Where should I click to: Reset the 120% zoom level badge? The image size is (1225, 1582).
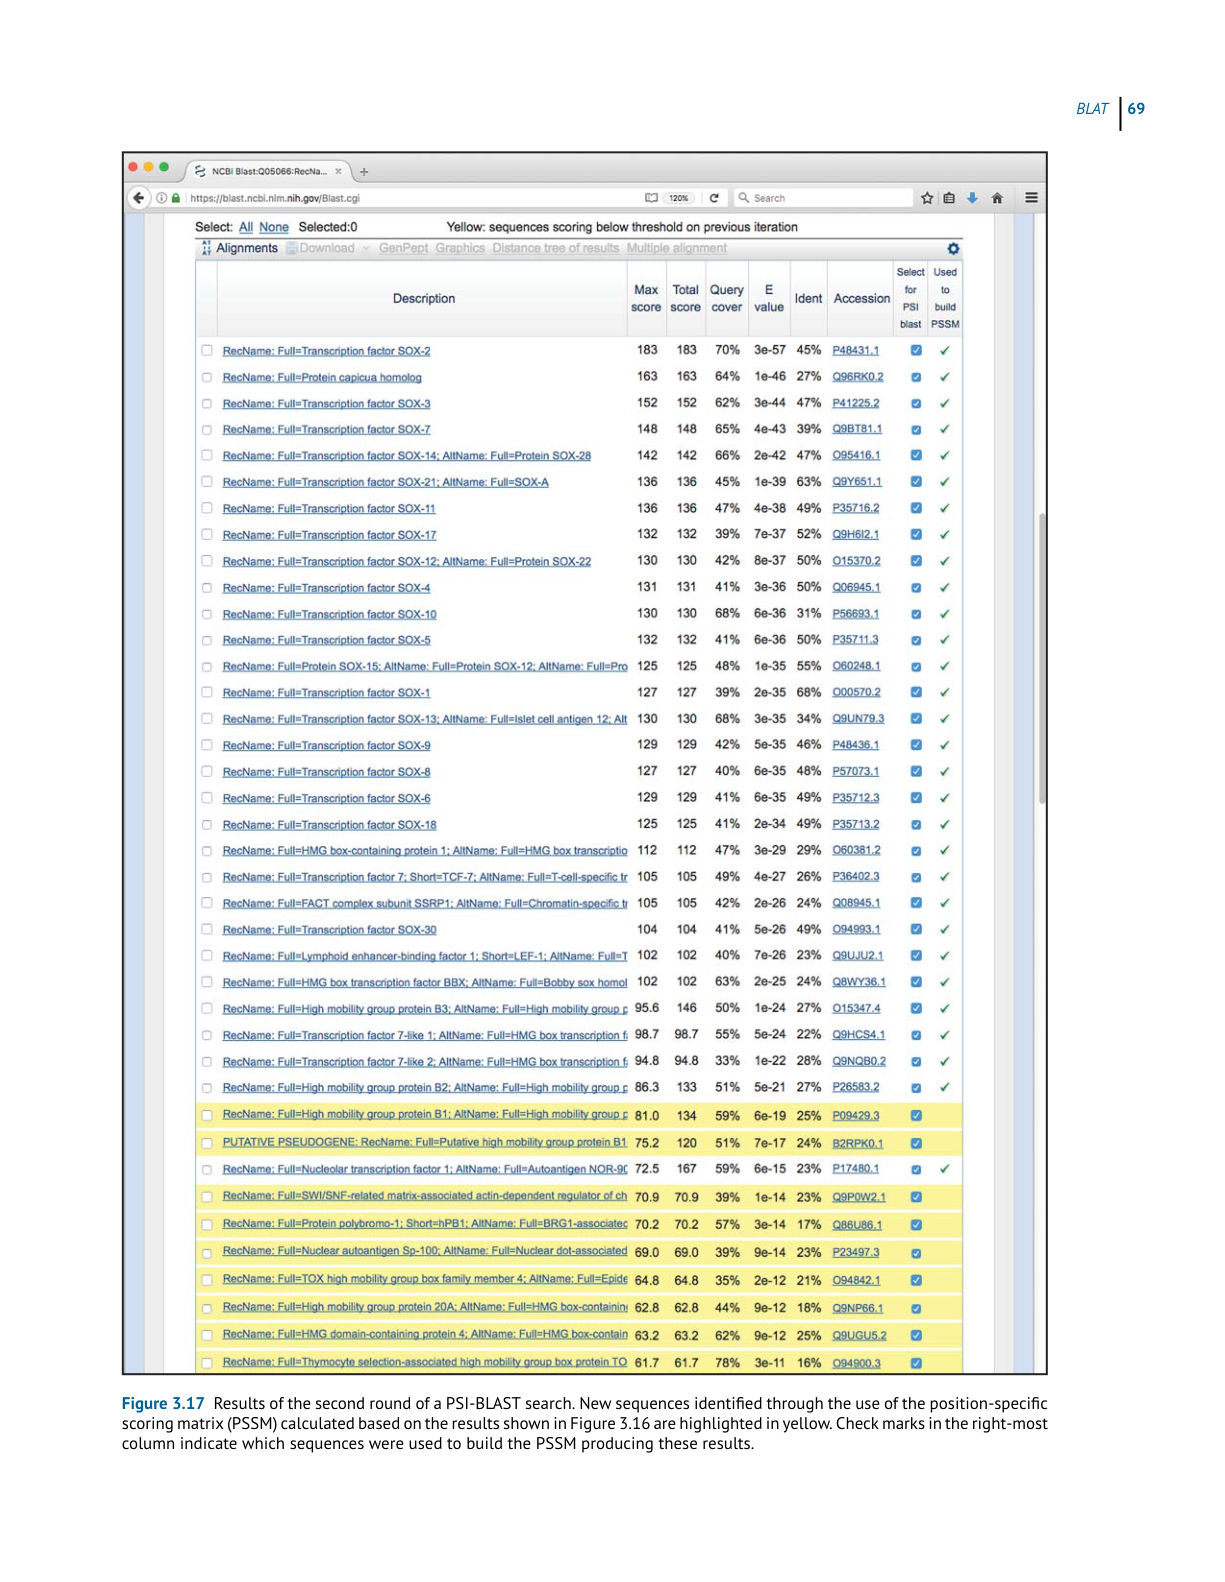pyautogui.click(x=679, y=198)
